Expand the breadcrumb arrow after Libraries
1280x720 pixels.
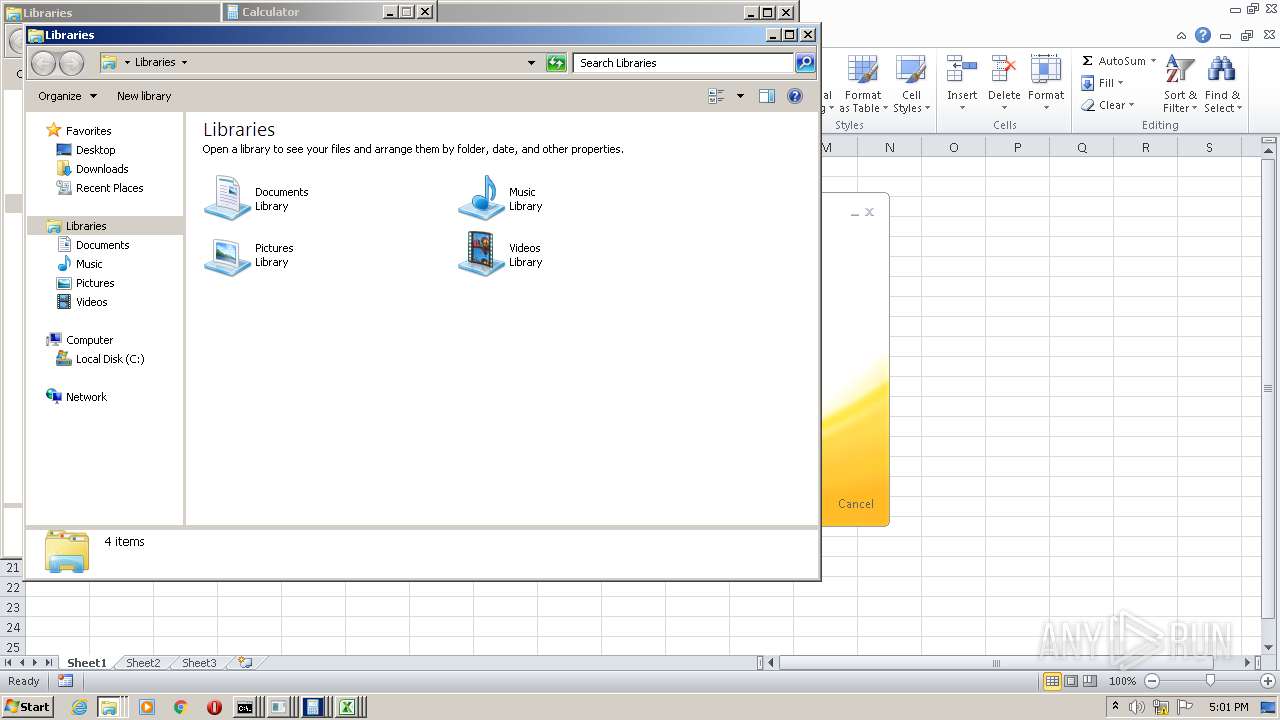coord(184,62)
